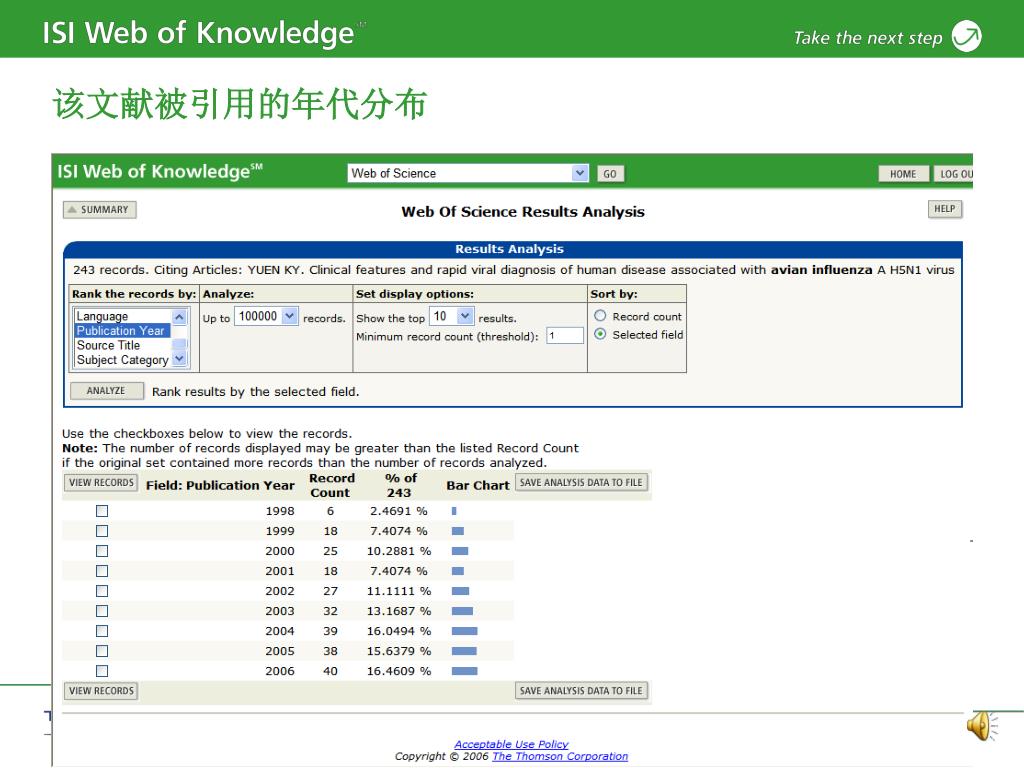
Task: Select the Record count sort option
Action: tap(600, 315)
